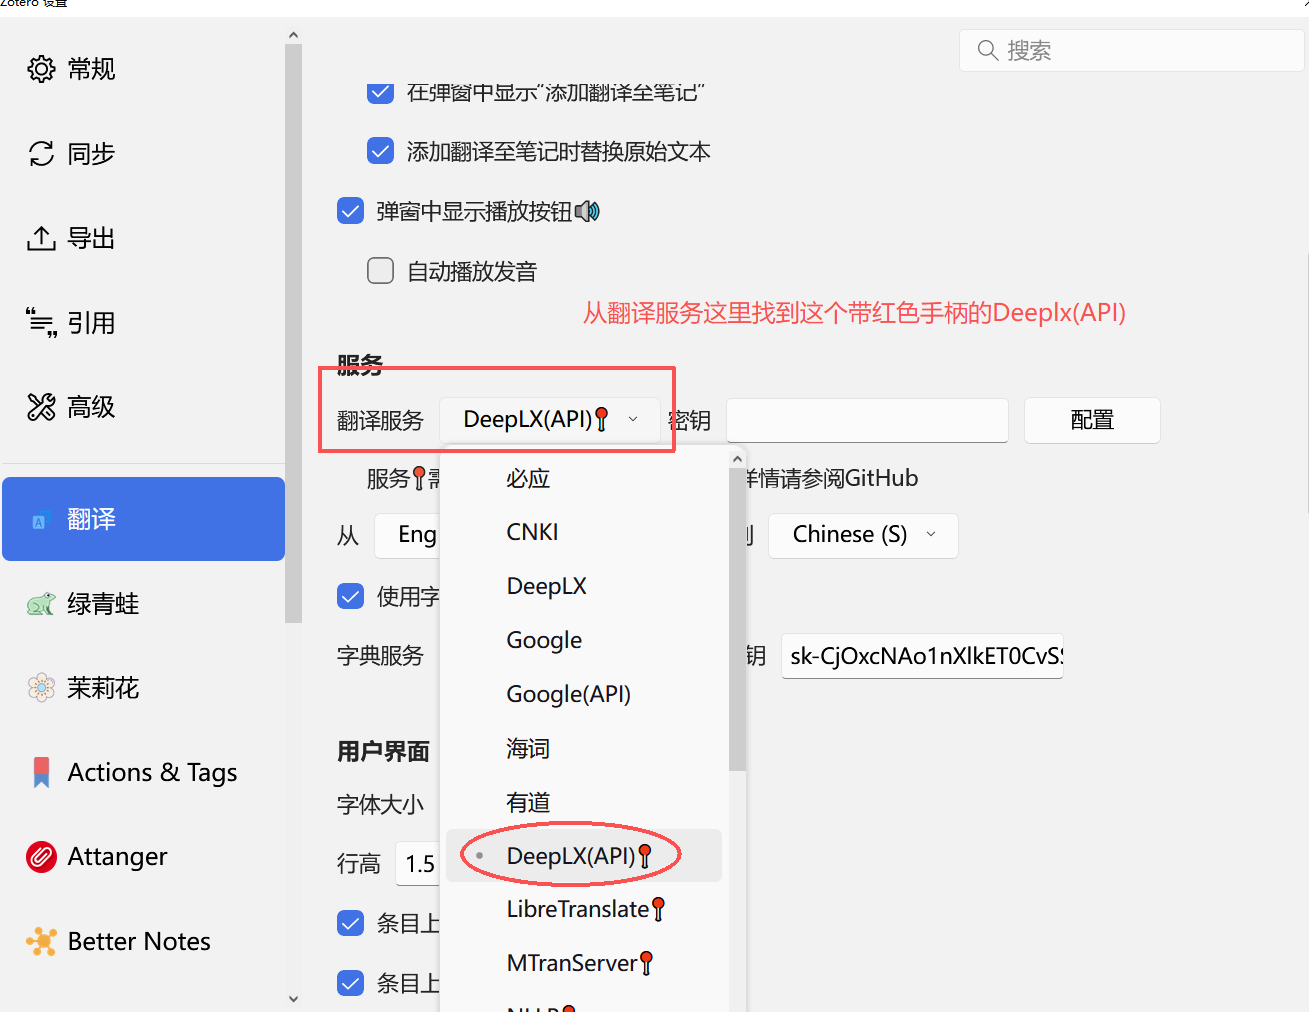Open the Attanger paperclip icon
The height and width of the screenshot is (1012, 1309).
(x=41, y=857)
